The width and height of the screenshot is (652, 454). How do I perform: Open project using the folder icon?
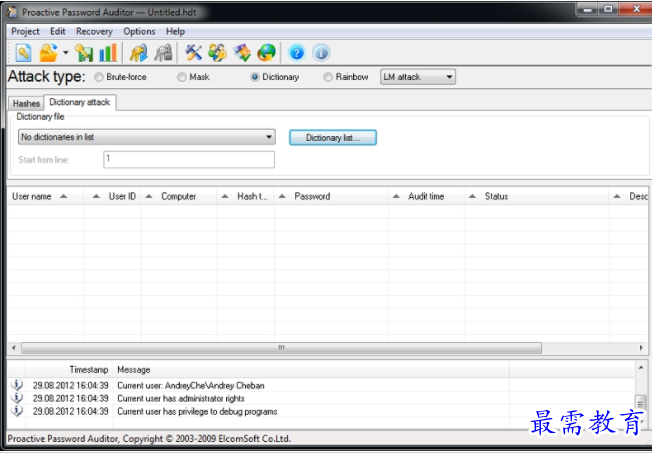pos(48,53)
